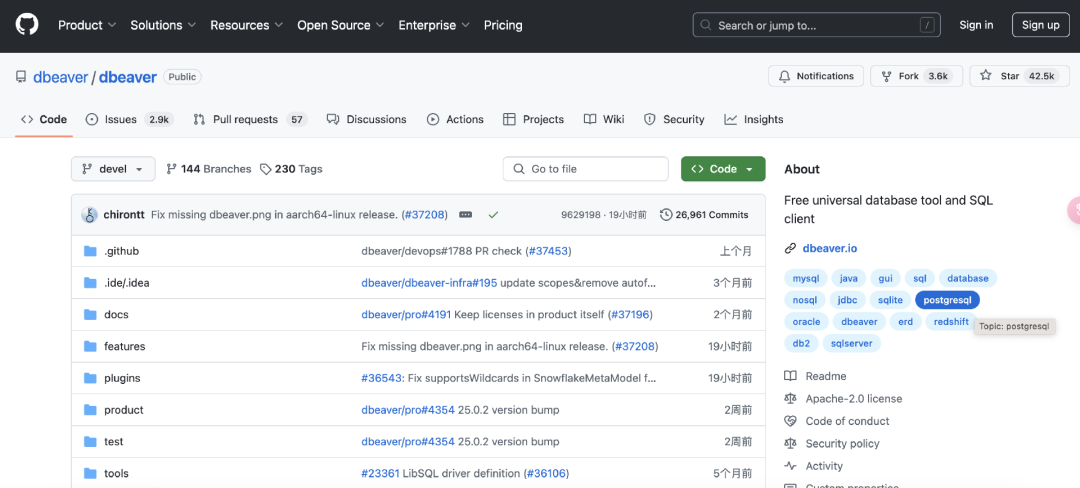Select the postgresql topic tag
This screenshot has width=1080, height=488.
coord(947,300)
